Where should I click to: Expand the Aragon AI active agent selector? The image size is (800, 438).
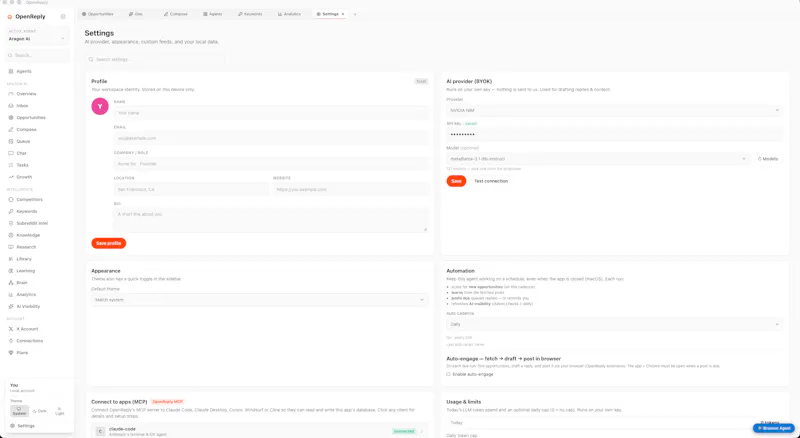pyautogui.click(x=37, y=39)
